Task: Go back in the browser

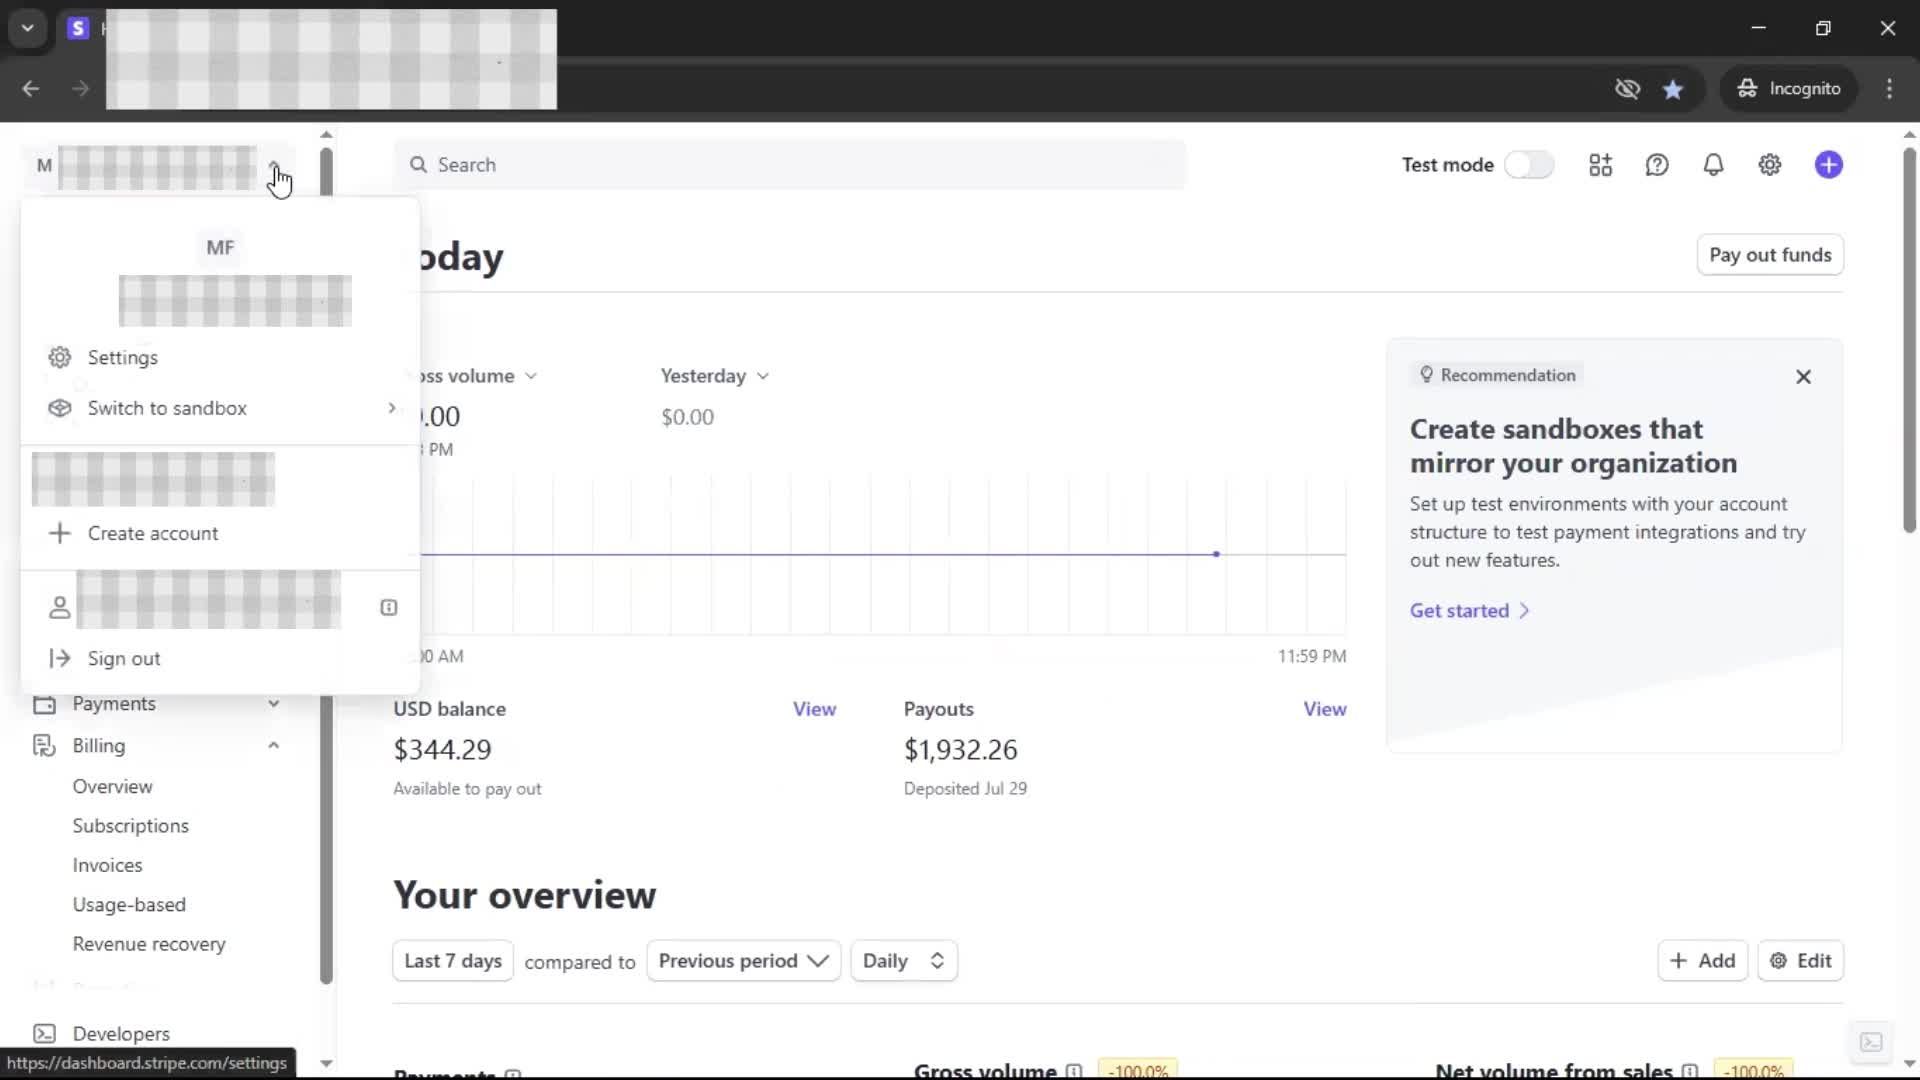Action: point(31,89)
